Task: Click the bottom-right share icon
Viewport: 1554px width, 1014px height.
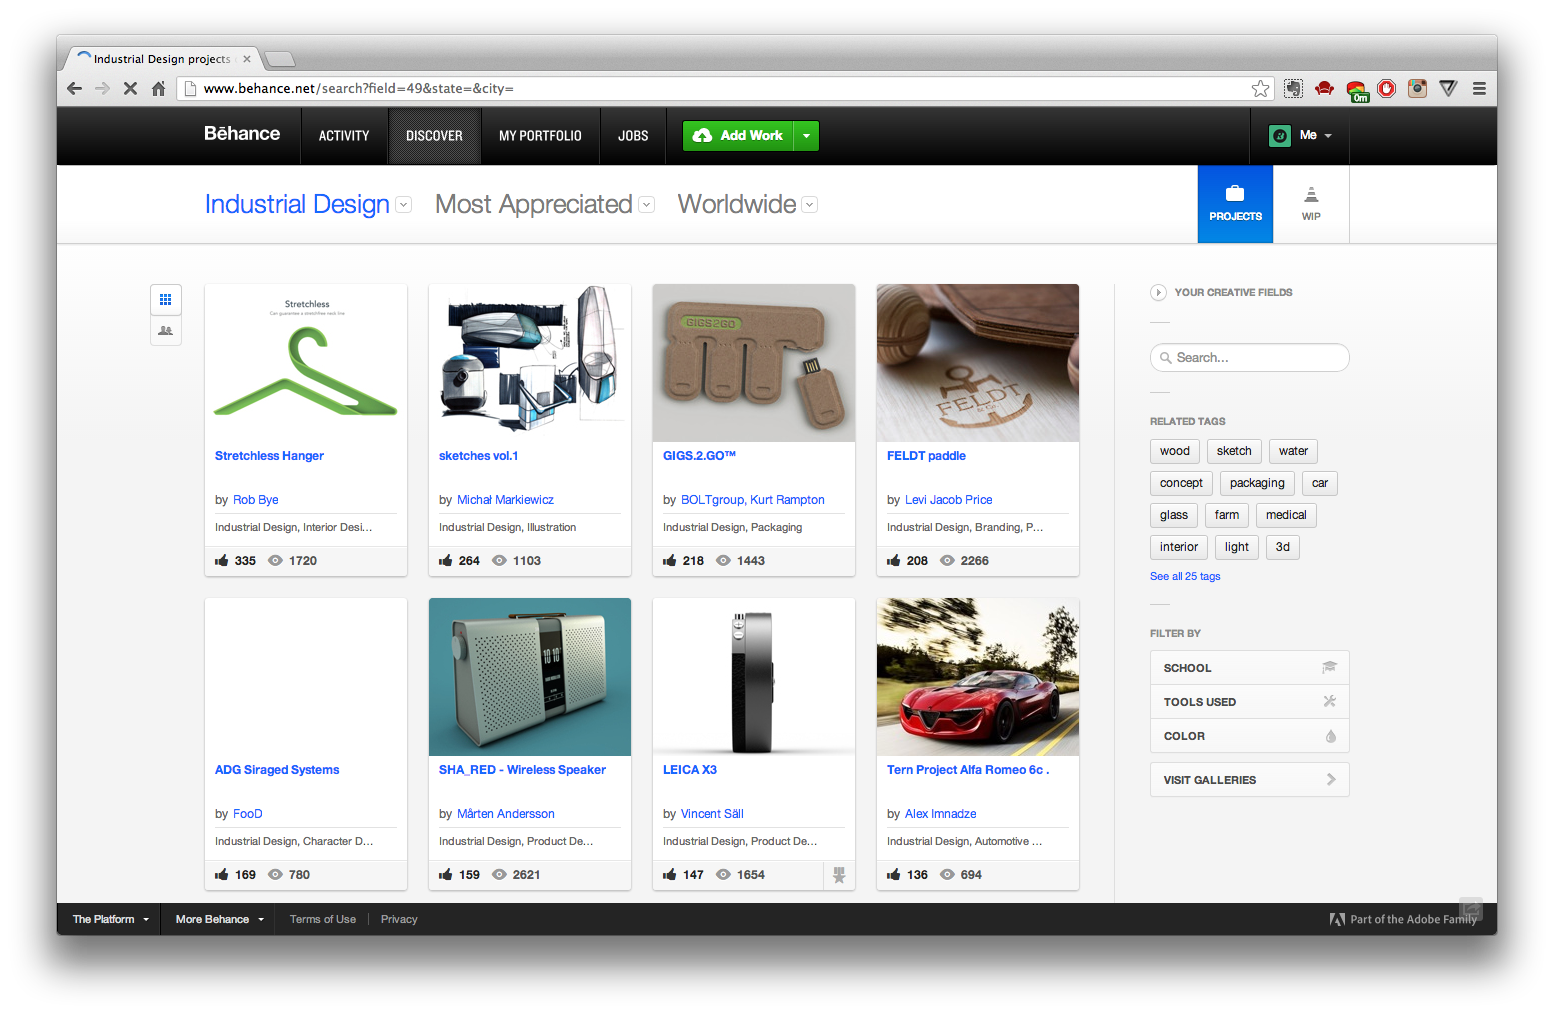Action: coord(1470,908)
